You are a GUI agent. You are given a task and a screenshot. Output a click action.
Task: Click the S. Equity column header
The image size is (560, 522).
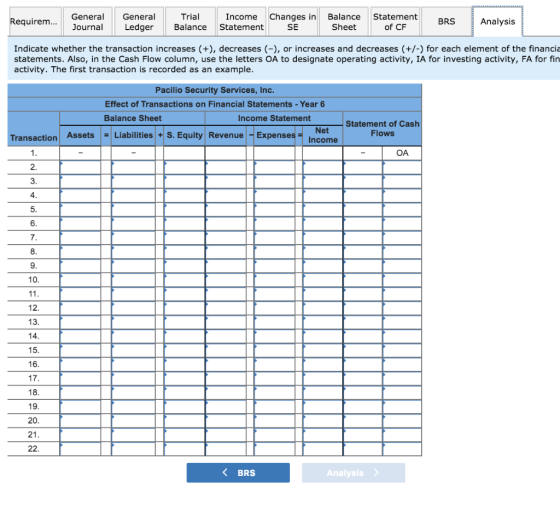[184, 135]
